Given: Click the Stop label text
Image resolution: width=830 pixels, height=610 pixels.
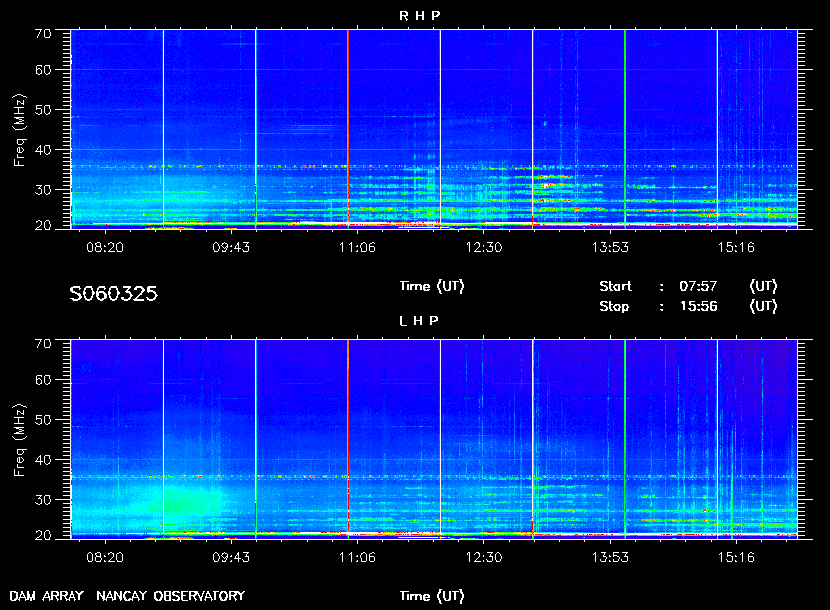Looking at the screenshot, I should click(614, 307).
